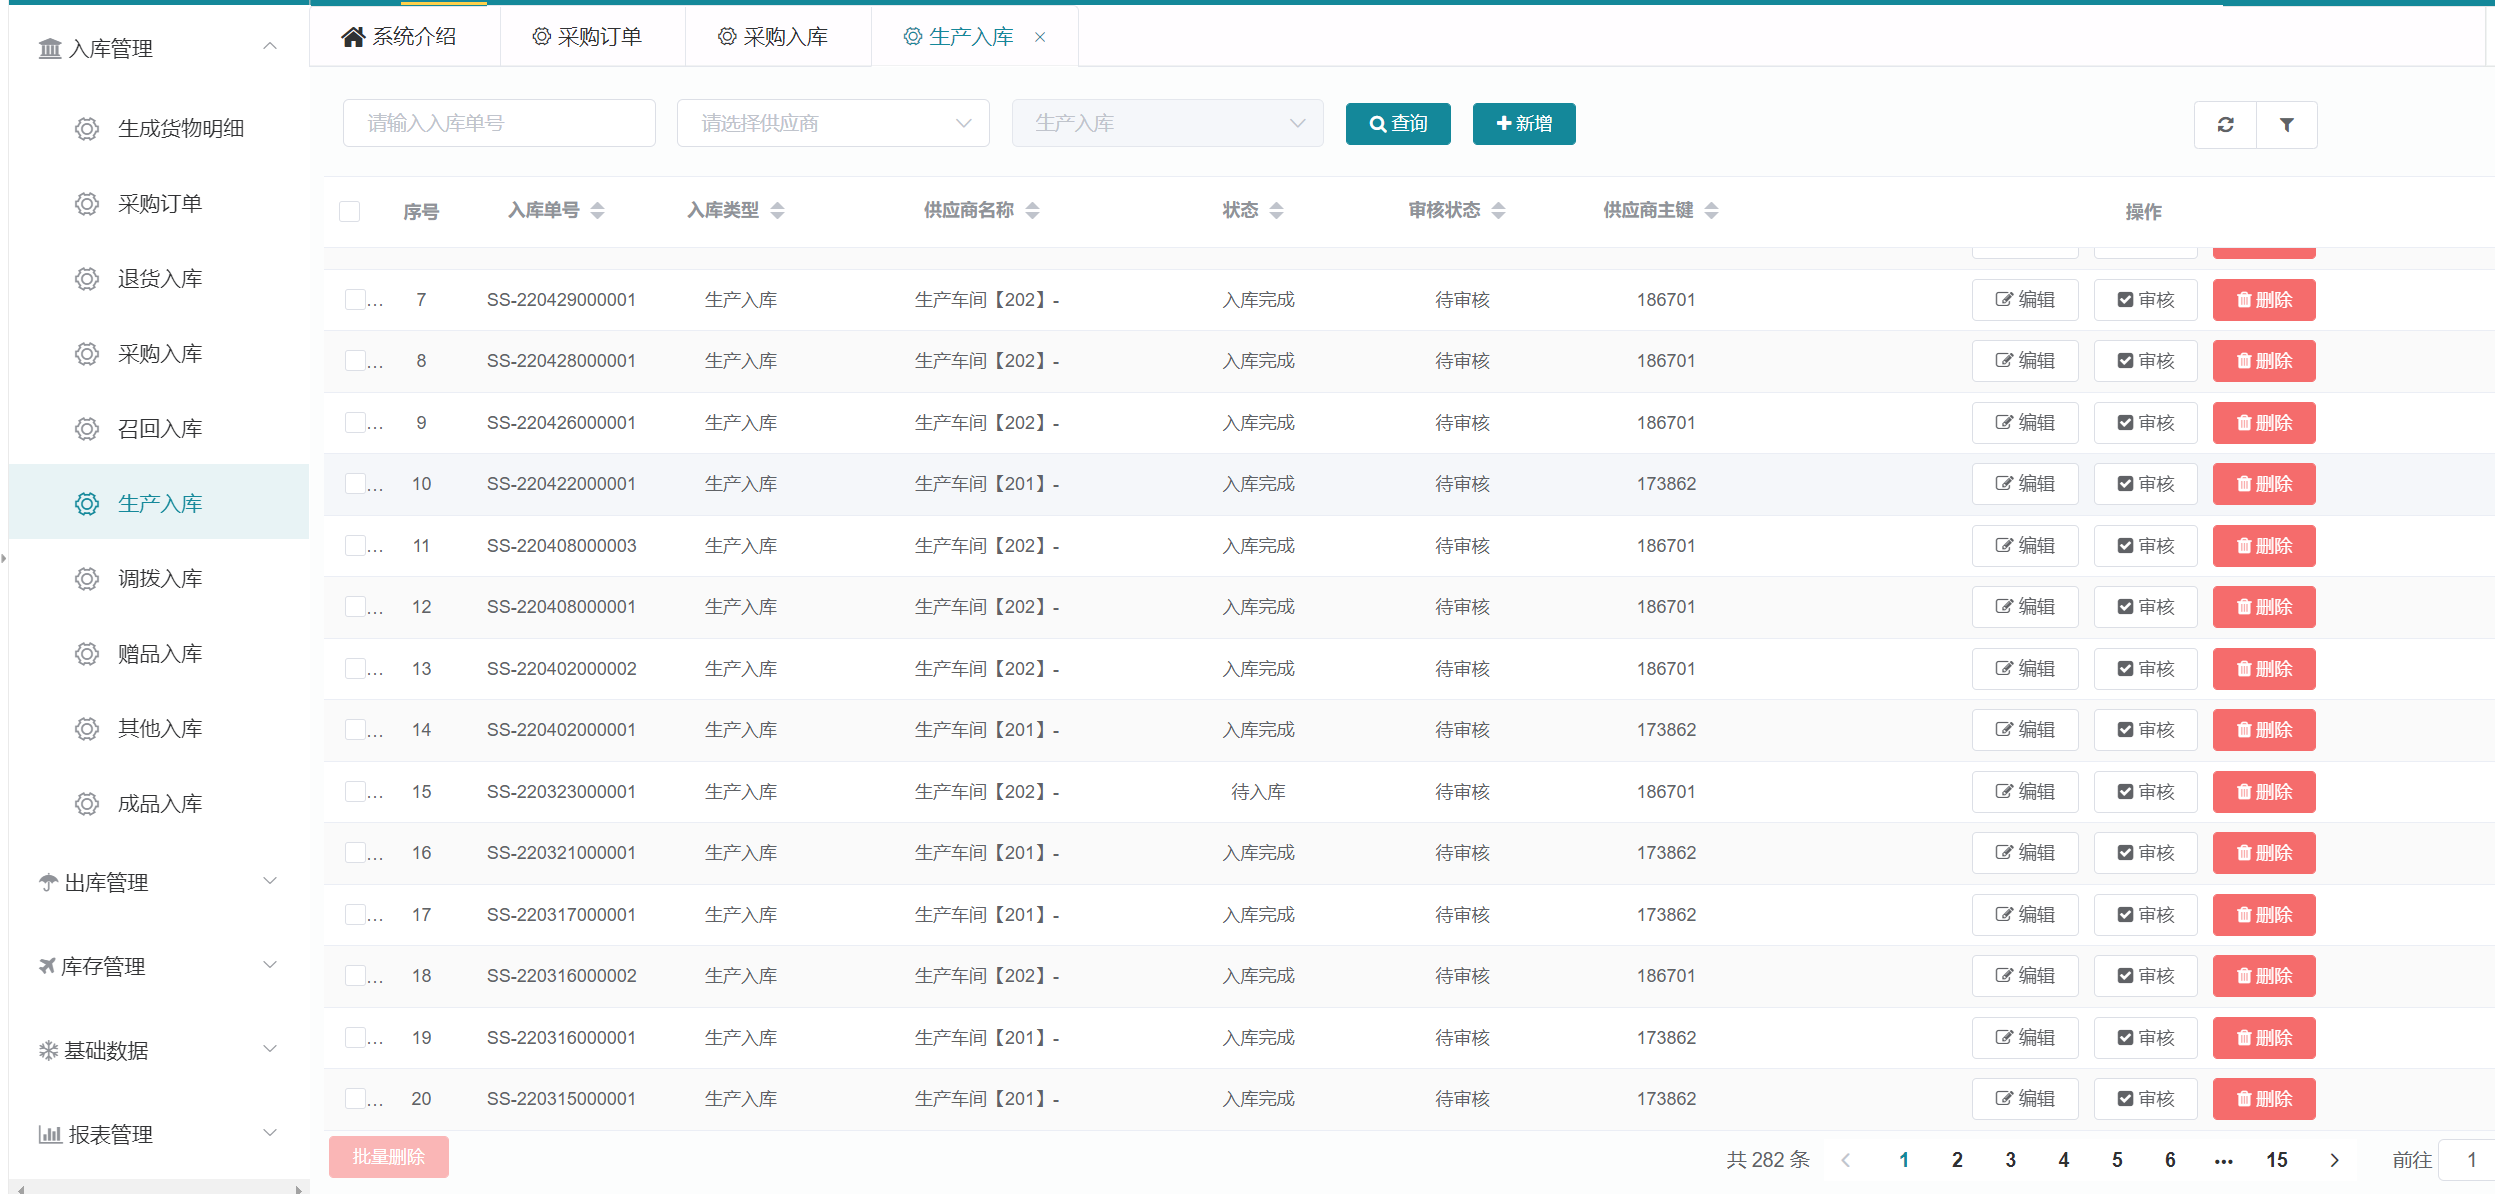Collapse the 入库管理 menu section
This screenshot has width=2495, height=1194.
[x=159, y=48]
